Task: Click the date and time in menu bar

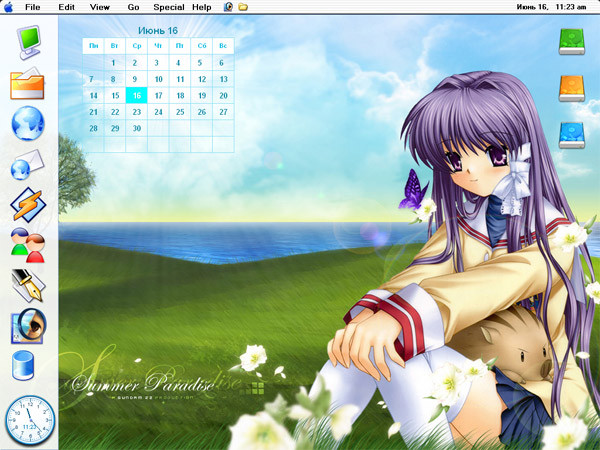Action: click(551, 7)
